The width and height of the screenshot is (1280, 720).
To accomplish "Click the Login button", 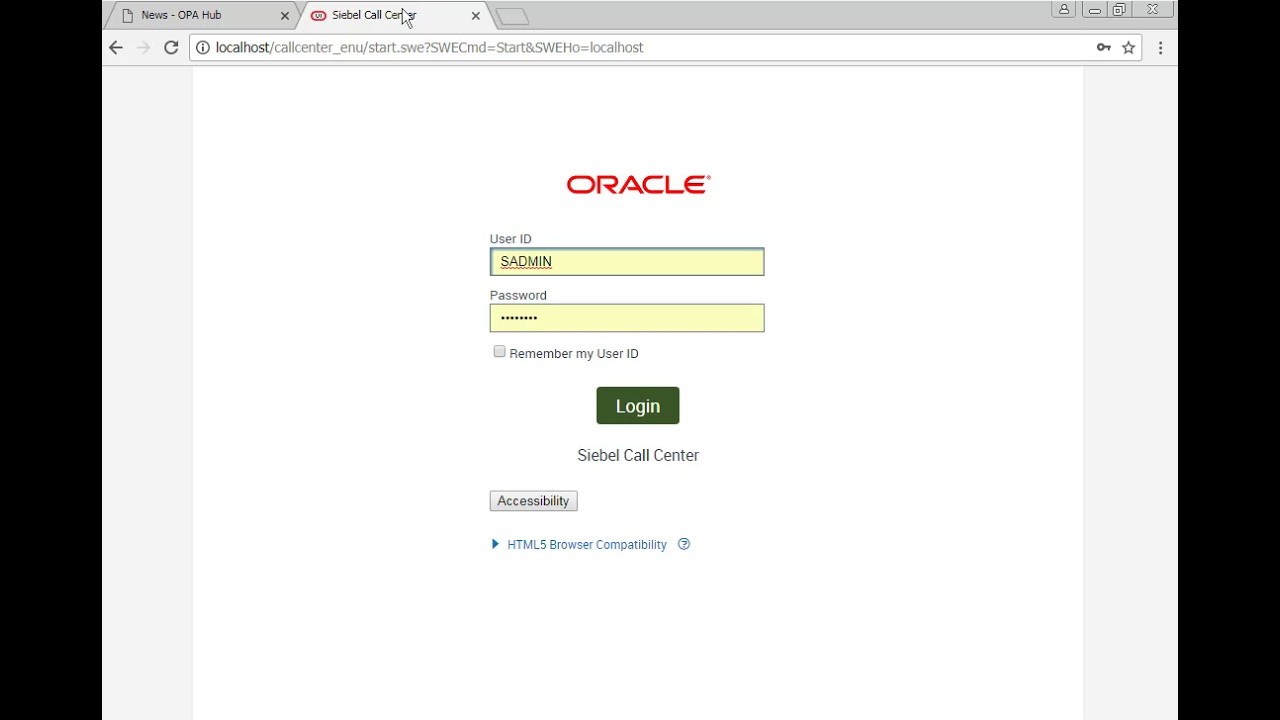I will (638, 406).
